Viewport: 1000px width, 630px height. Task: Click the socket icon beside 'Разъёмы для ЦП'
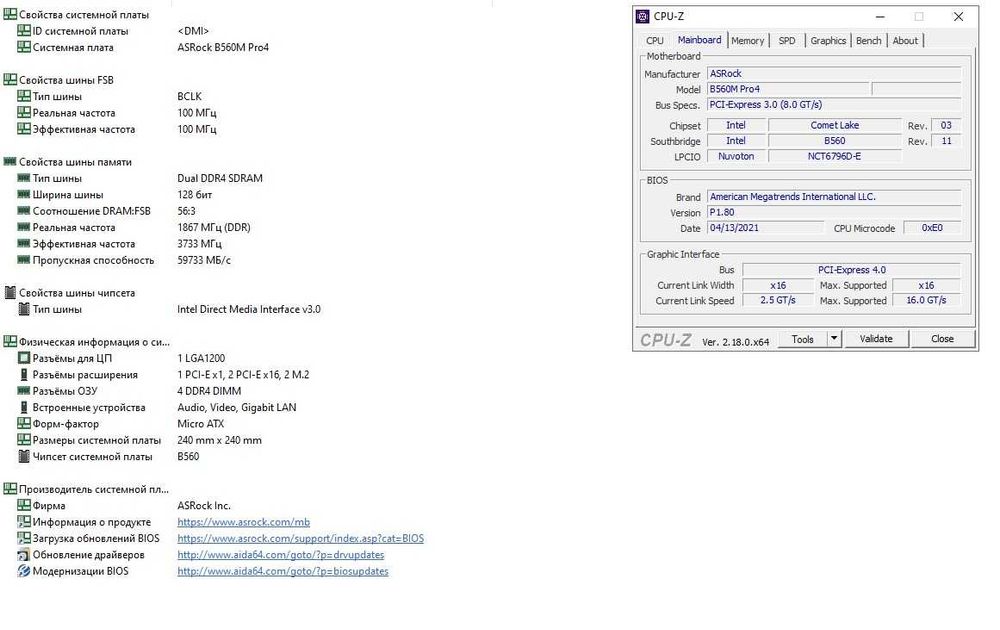coord(24,358)
